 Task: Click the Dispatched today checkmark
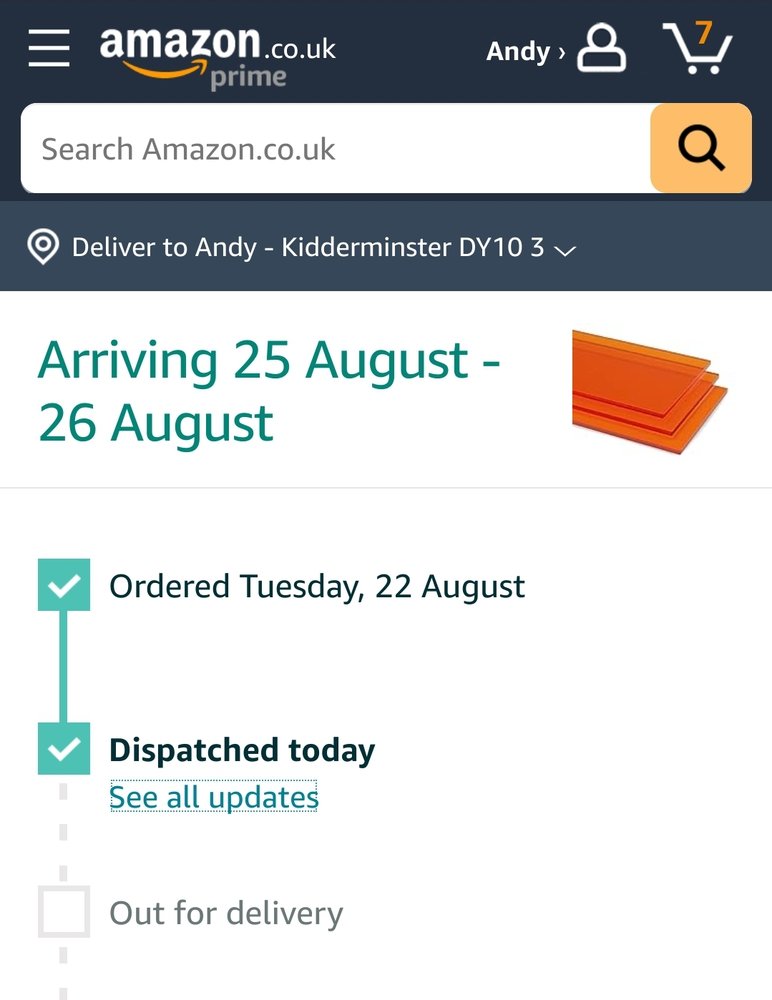point(64,749)
